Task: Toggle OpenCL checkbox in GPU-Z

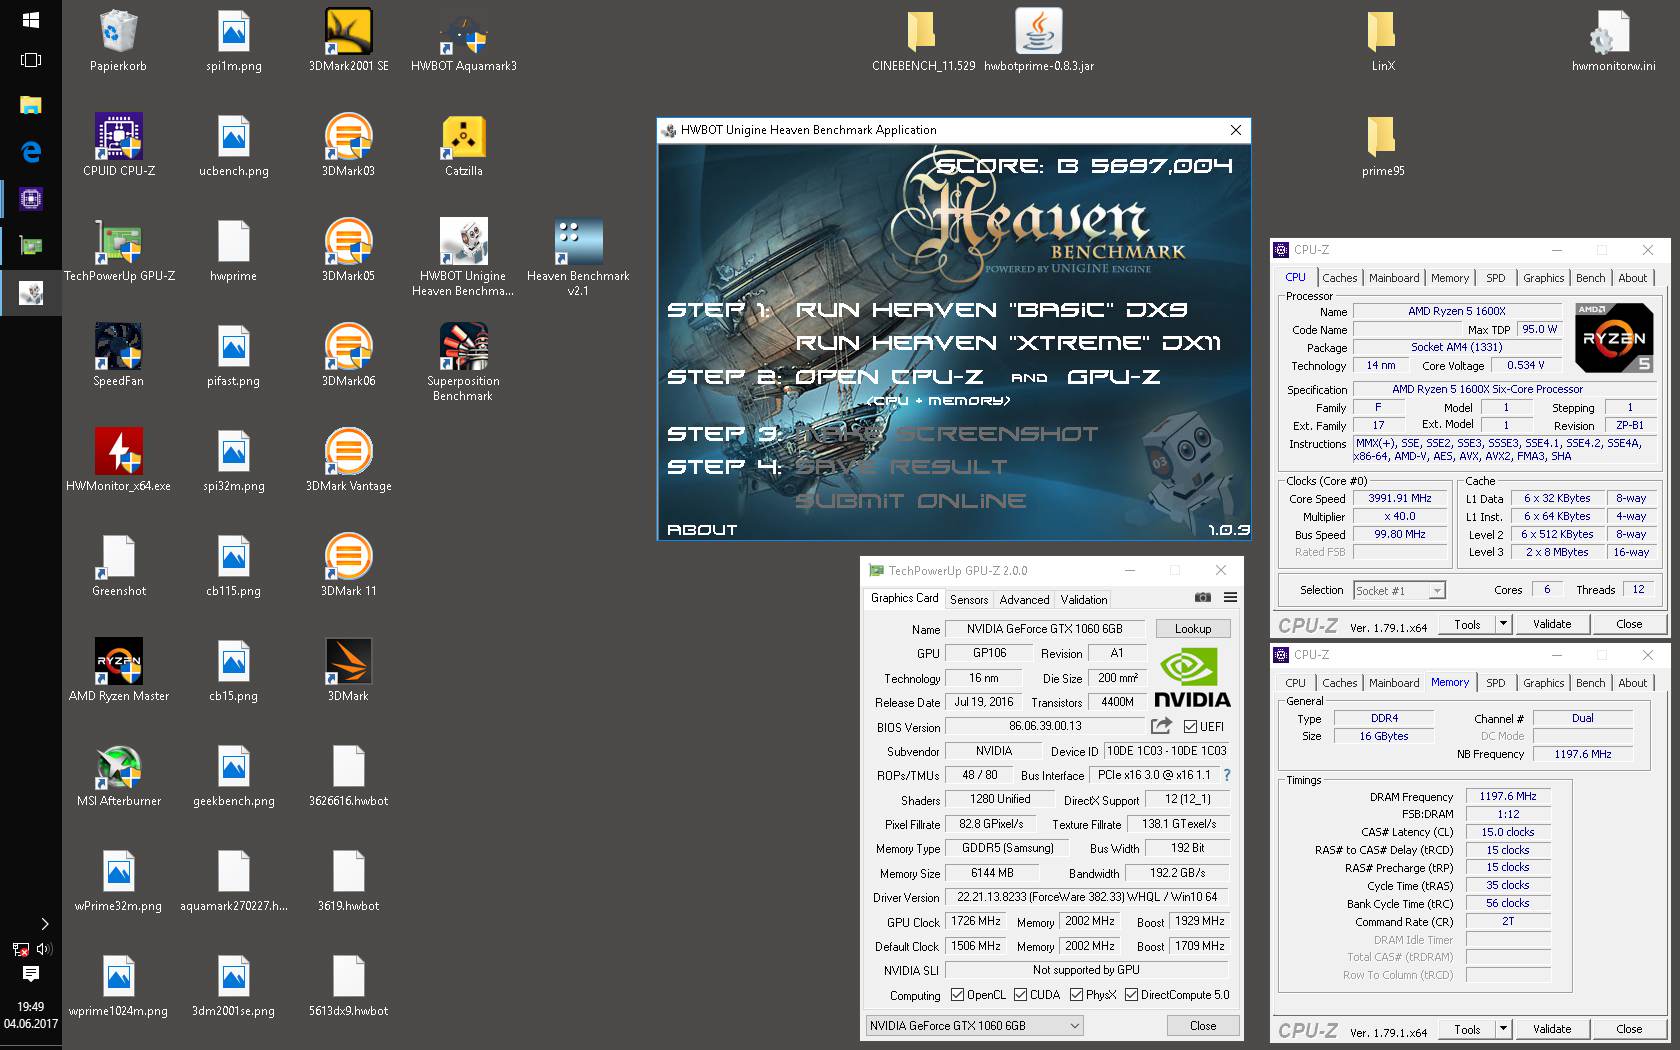Action: coord(957,995)
